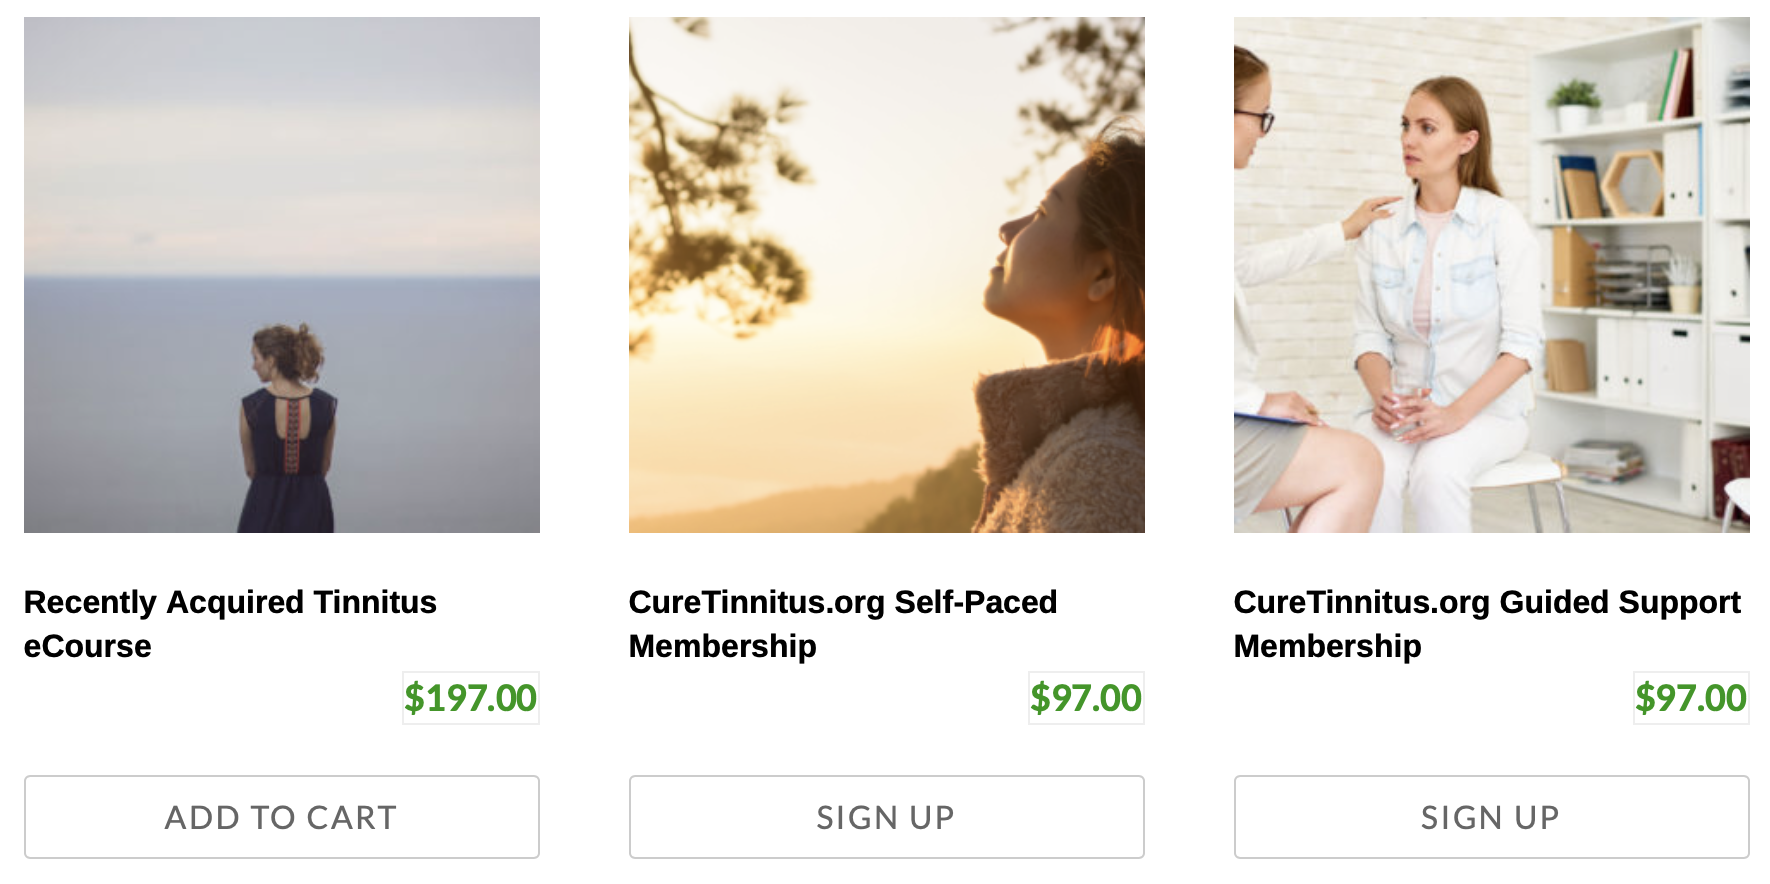Sign up for Guided Support Membership
The height and width of the screenshot is (884, 1770).
pos(1491,817)
